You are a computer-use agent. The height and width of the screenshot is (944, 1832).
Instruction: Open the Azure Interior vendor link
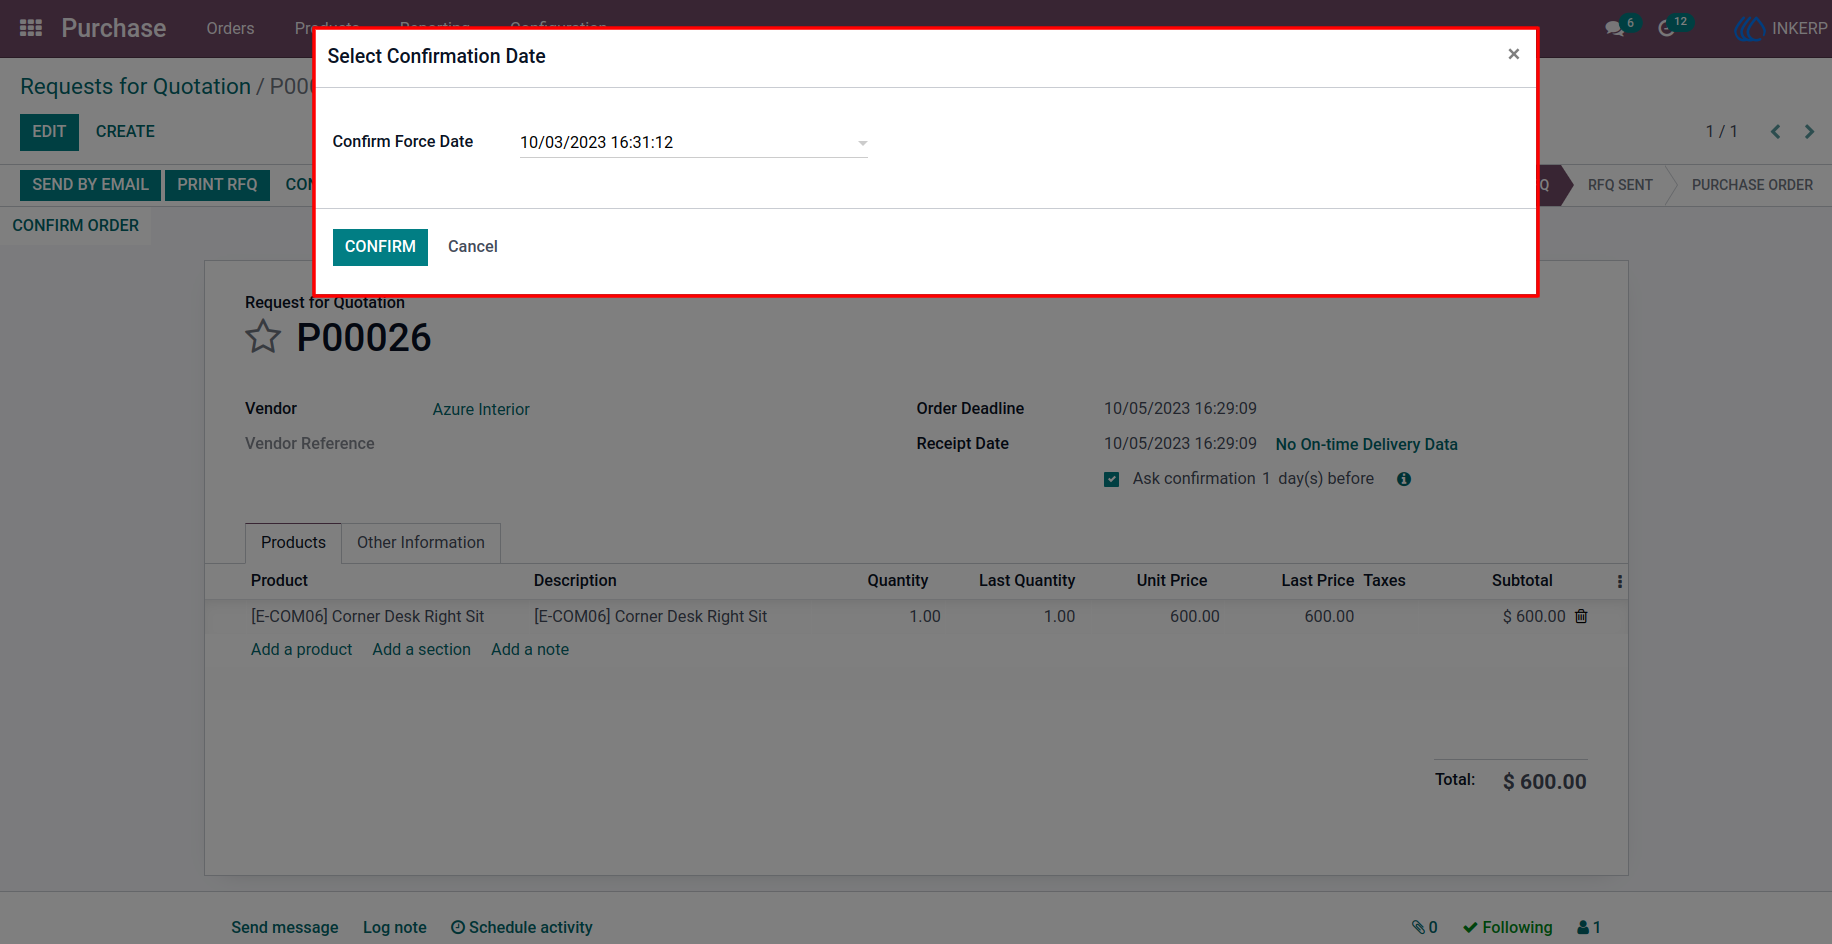[481, 409]
